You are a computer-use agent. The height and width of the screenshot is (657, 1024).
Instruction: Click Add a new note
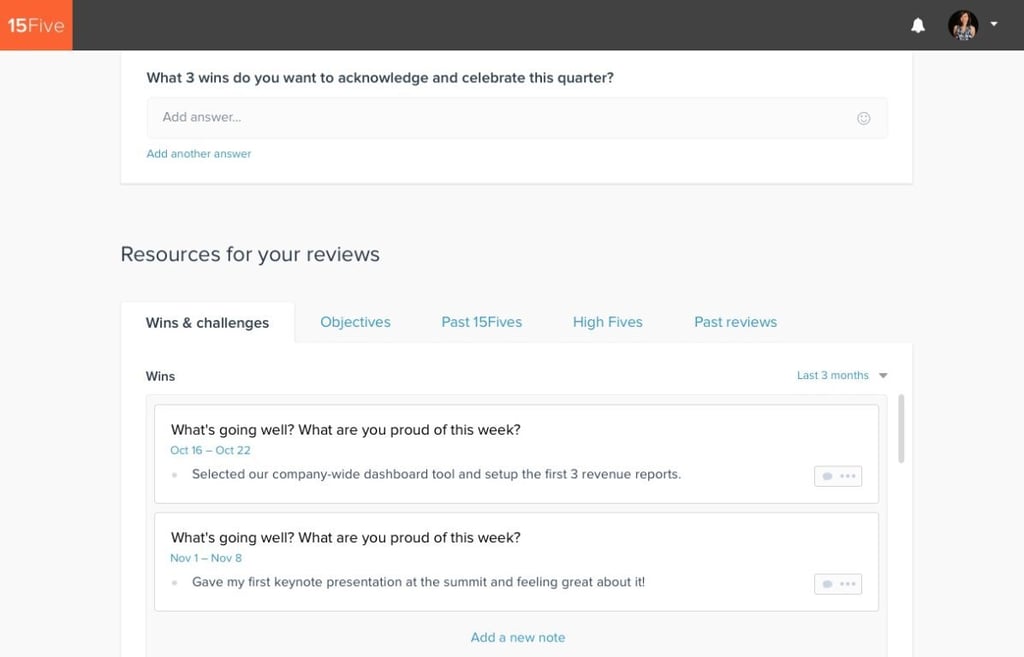[517, 637]
